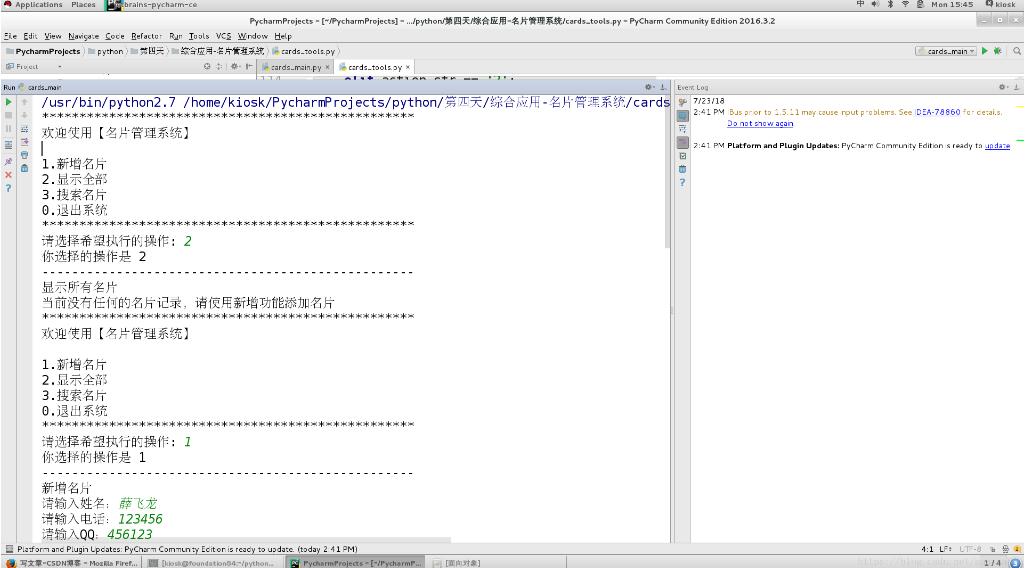Clear all Run console output with the trash icon
This screenshot has height=568, width=1025.
(24, 168)
